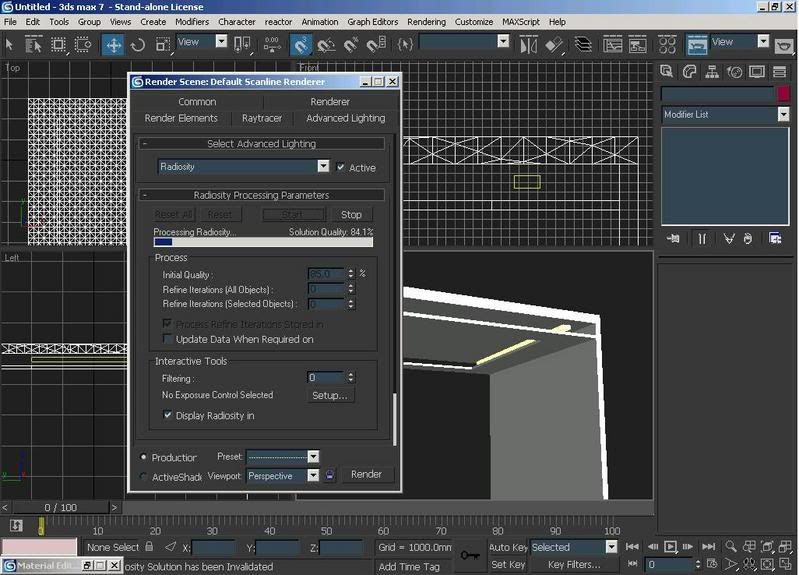
Task: Open the Hierarchy panel in command panel
Action: point(712,72)
